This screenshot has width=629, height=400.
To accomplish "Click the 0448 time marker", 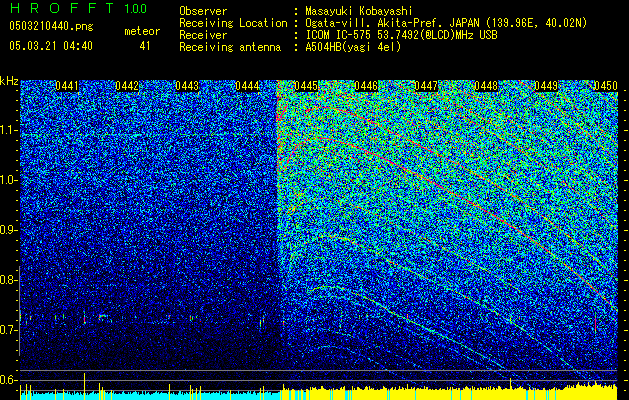I will [x=486, y=86].
